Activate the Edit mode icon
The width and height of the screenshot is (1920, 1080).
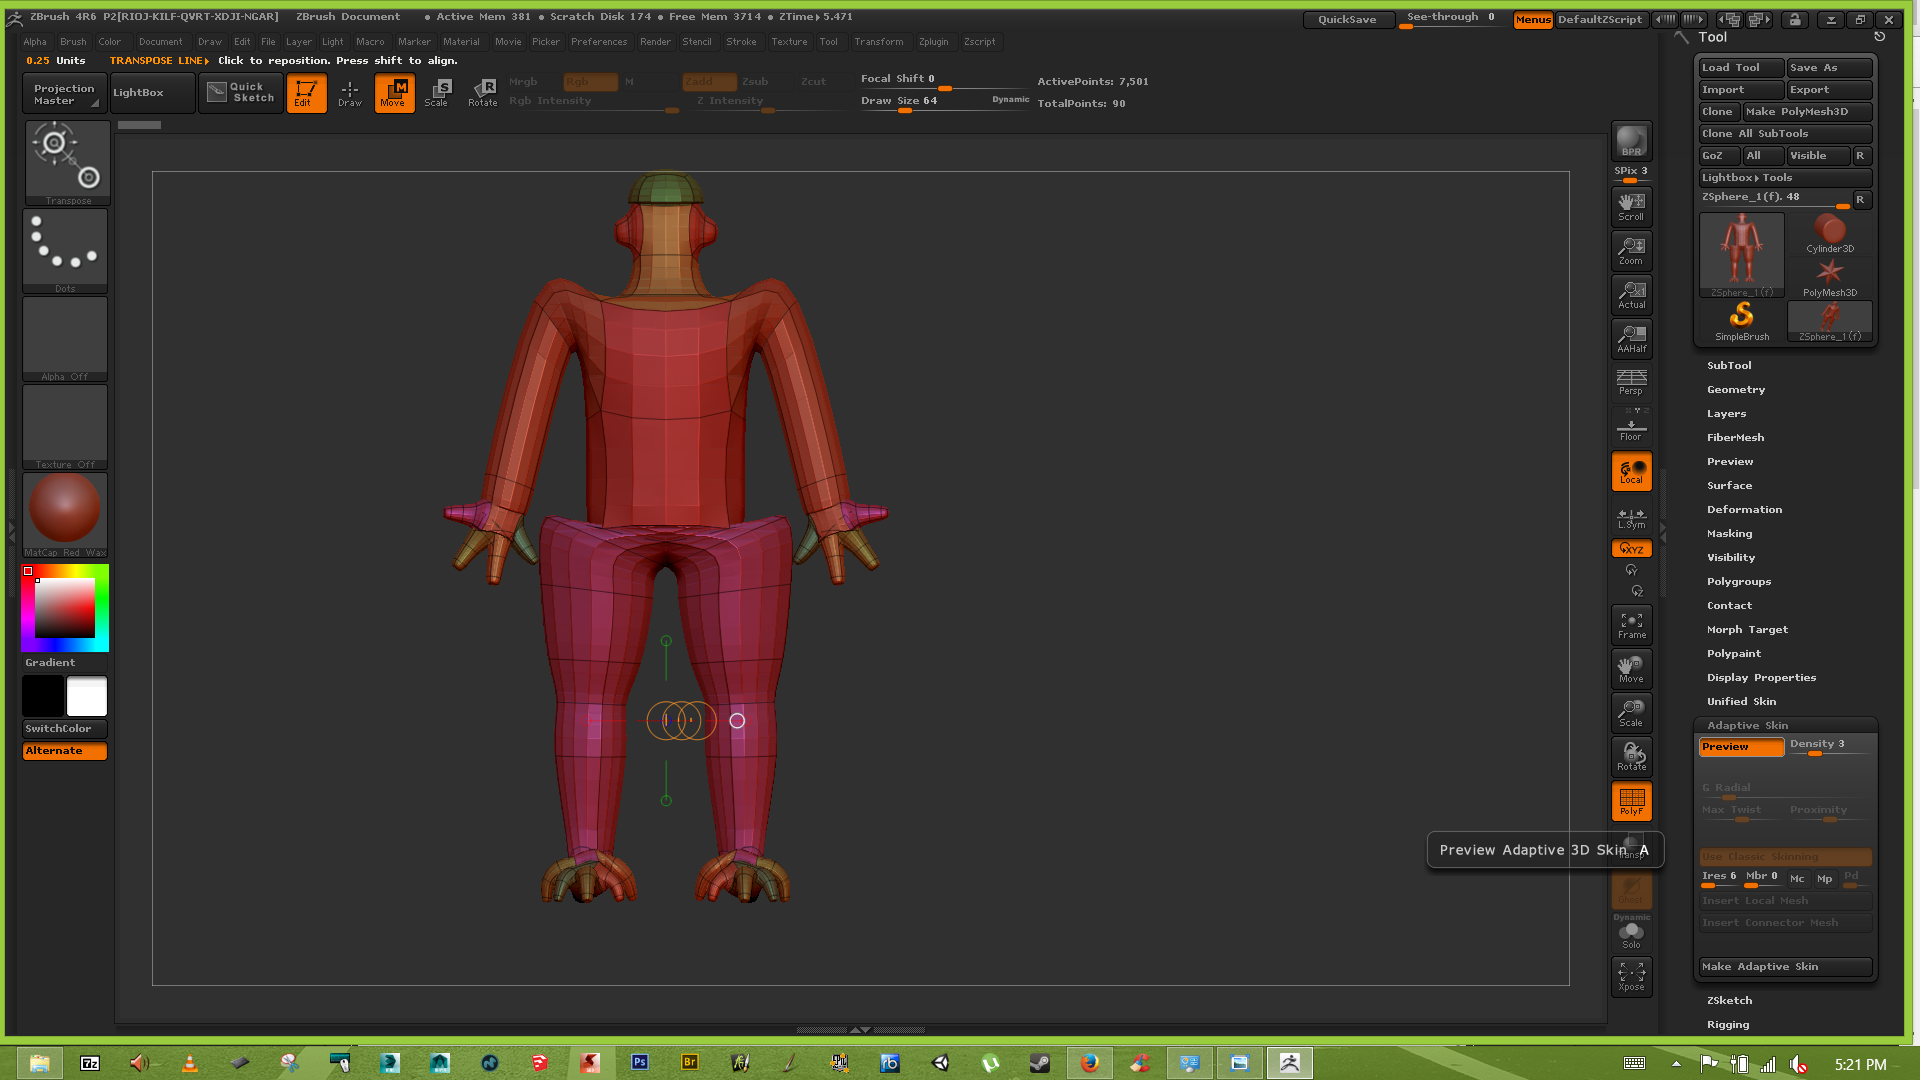[306, 92]
